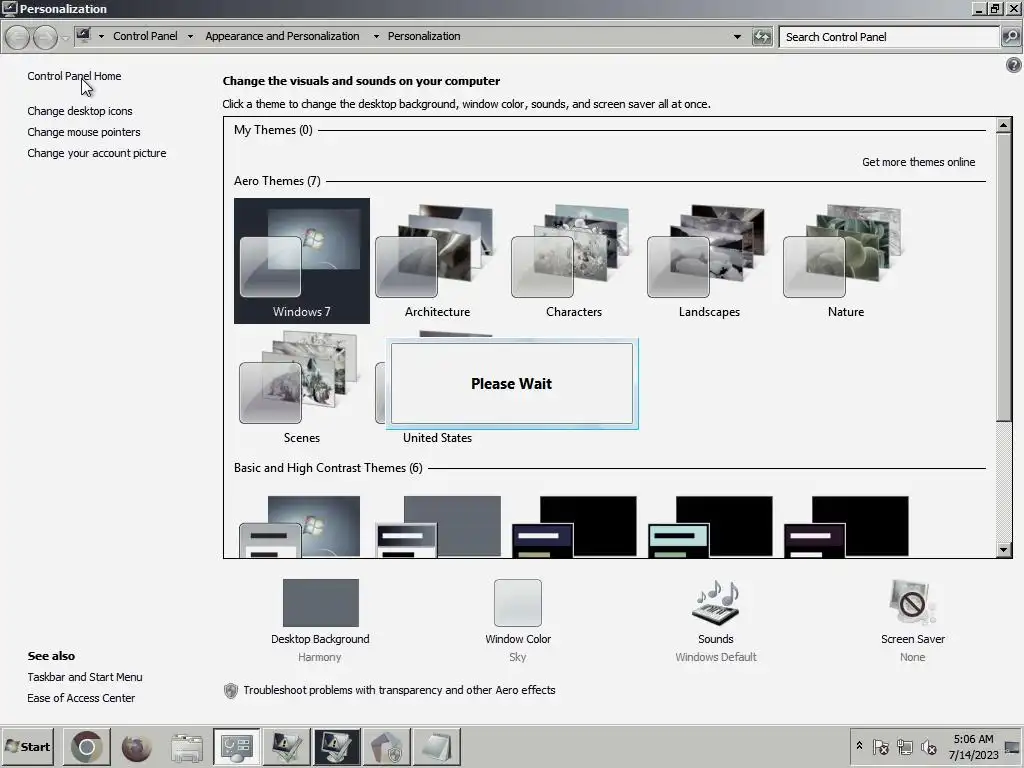Switch to Control Panel taskbar button
1024x768 pixels.
coord(236,747)
